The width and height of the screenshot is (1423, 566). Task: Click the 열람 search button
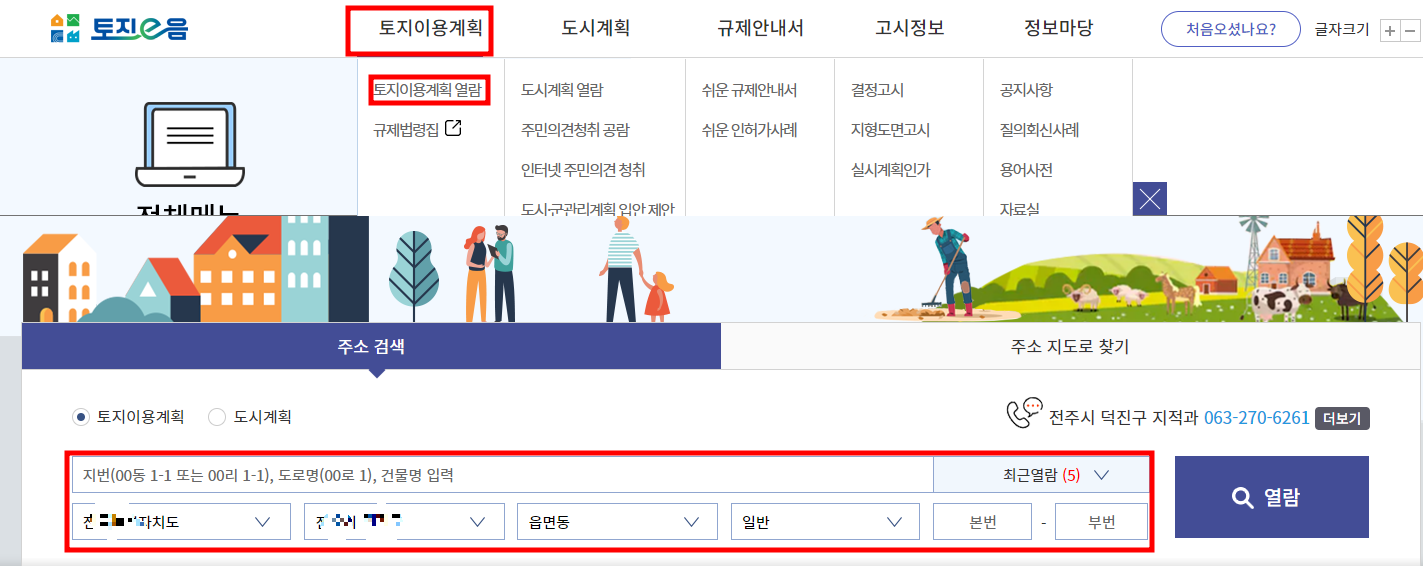[x=1271, y=497]
